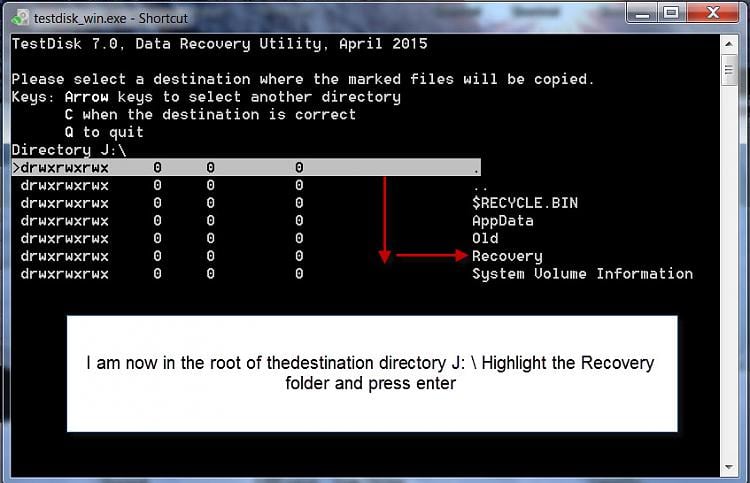Select the Old directory entry
The width and height of the screenshot is (750, 483).
(485, 238)
